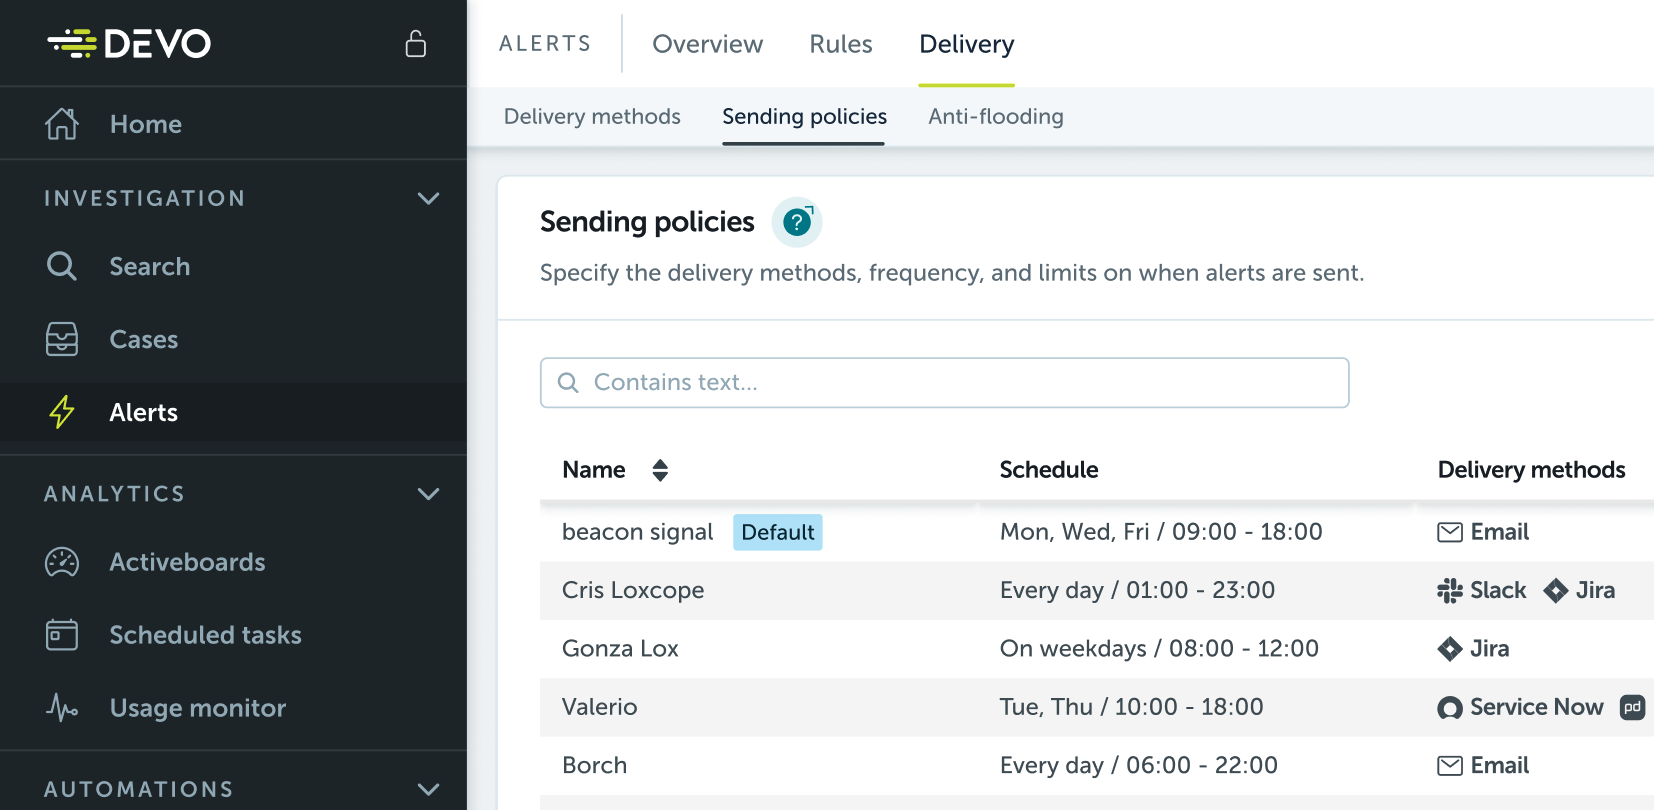Collapse the Analytics section chevron

[x=428, y=494]
